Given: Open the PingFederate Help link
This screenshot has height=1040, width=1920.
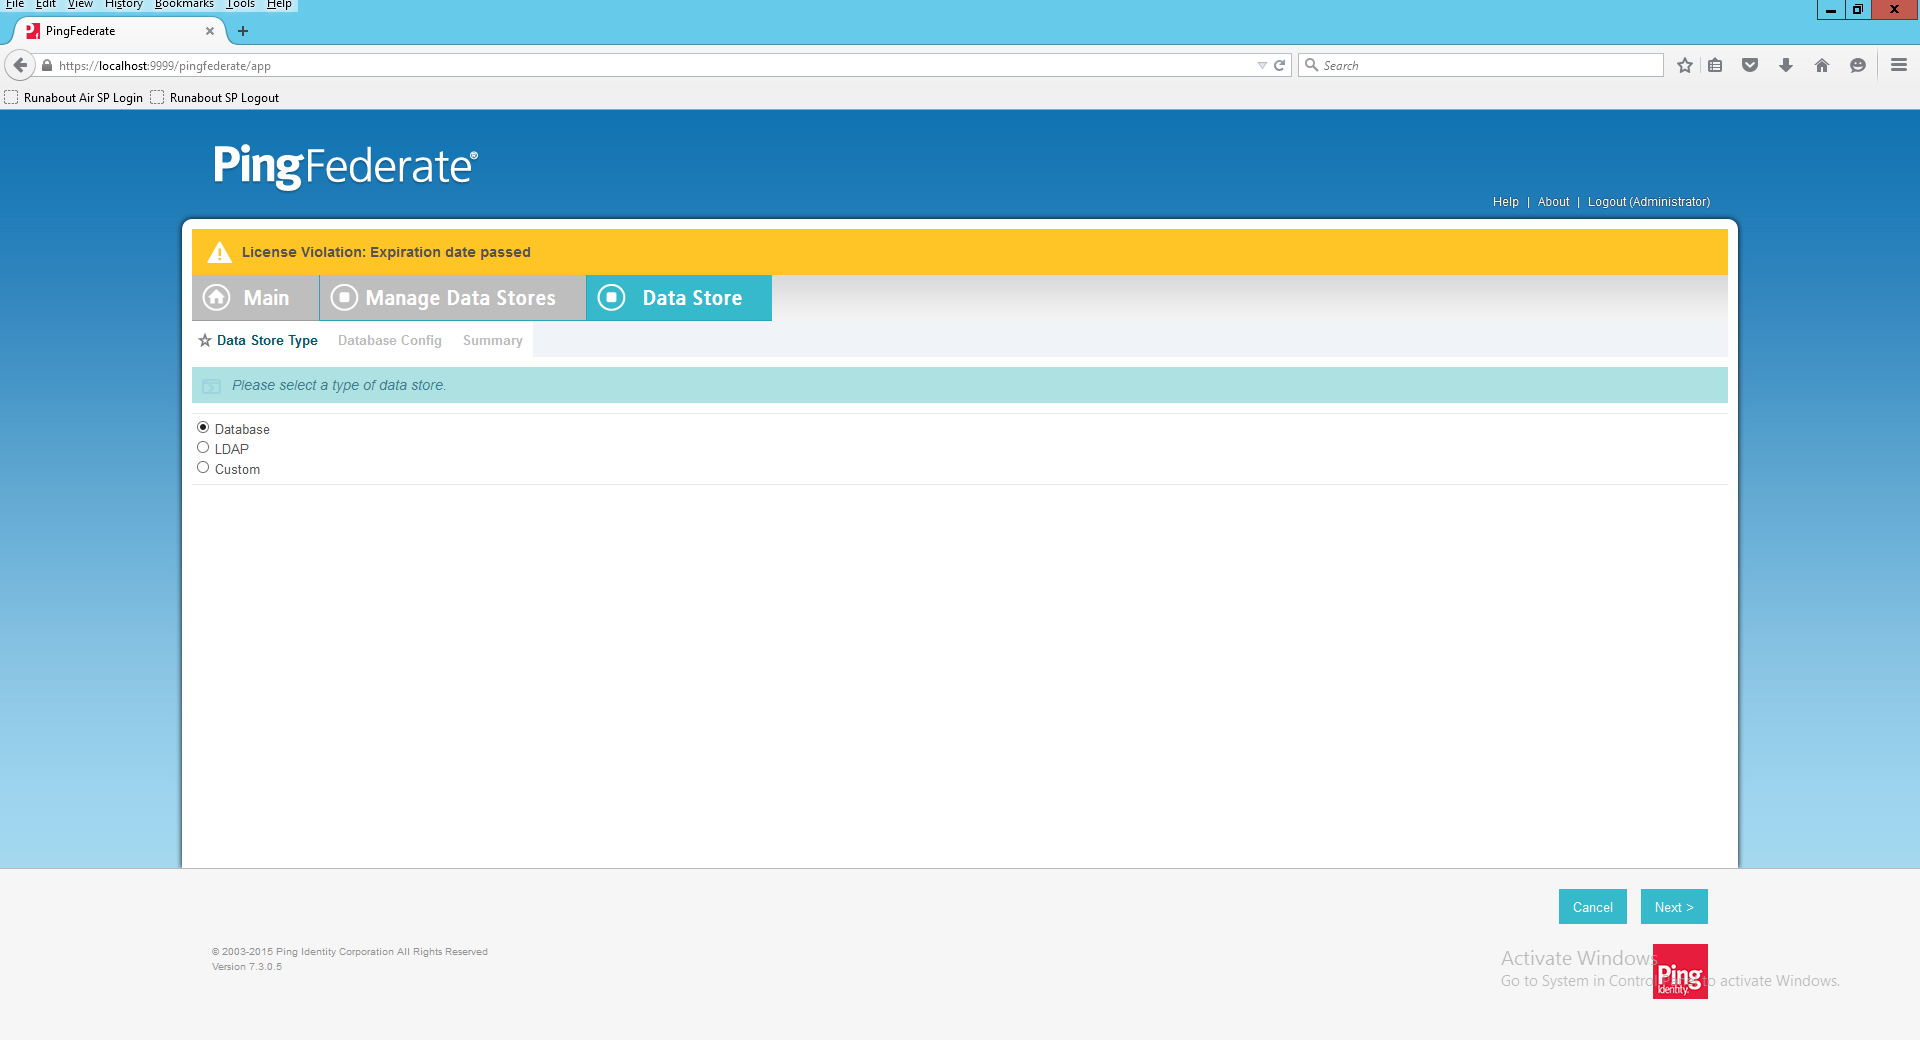Looking at the screenshot, I should (1506, 202).
